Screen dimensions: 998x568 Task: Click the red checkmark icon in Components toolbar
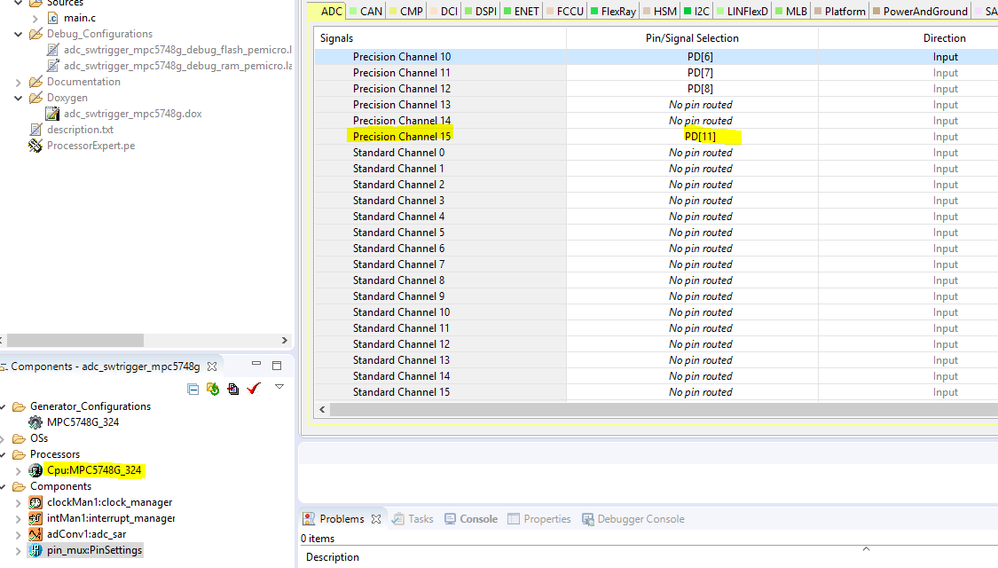click(x=254, y=388)
